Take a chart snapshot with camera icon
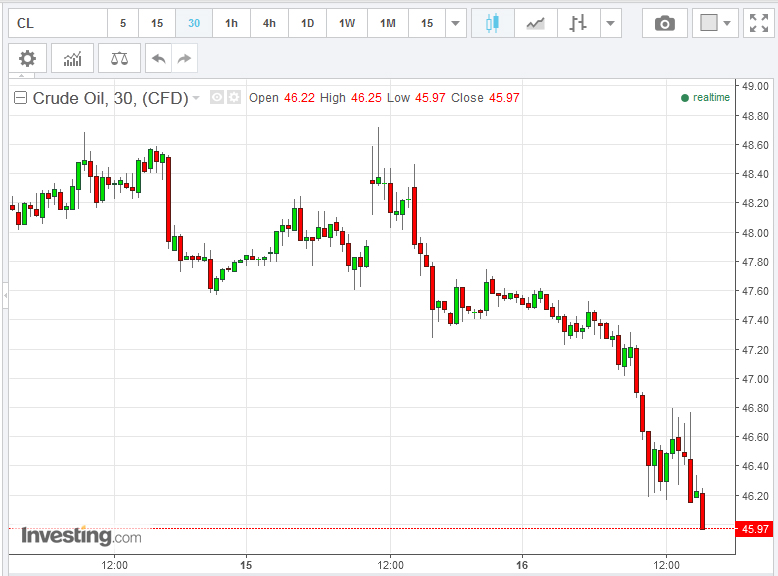778x576 pixels. (664, 23)
